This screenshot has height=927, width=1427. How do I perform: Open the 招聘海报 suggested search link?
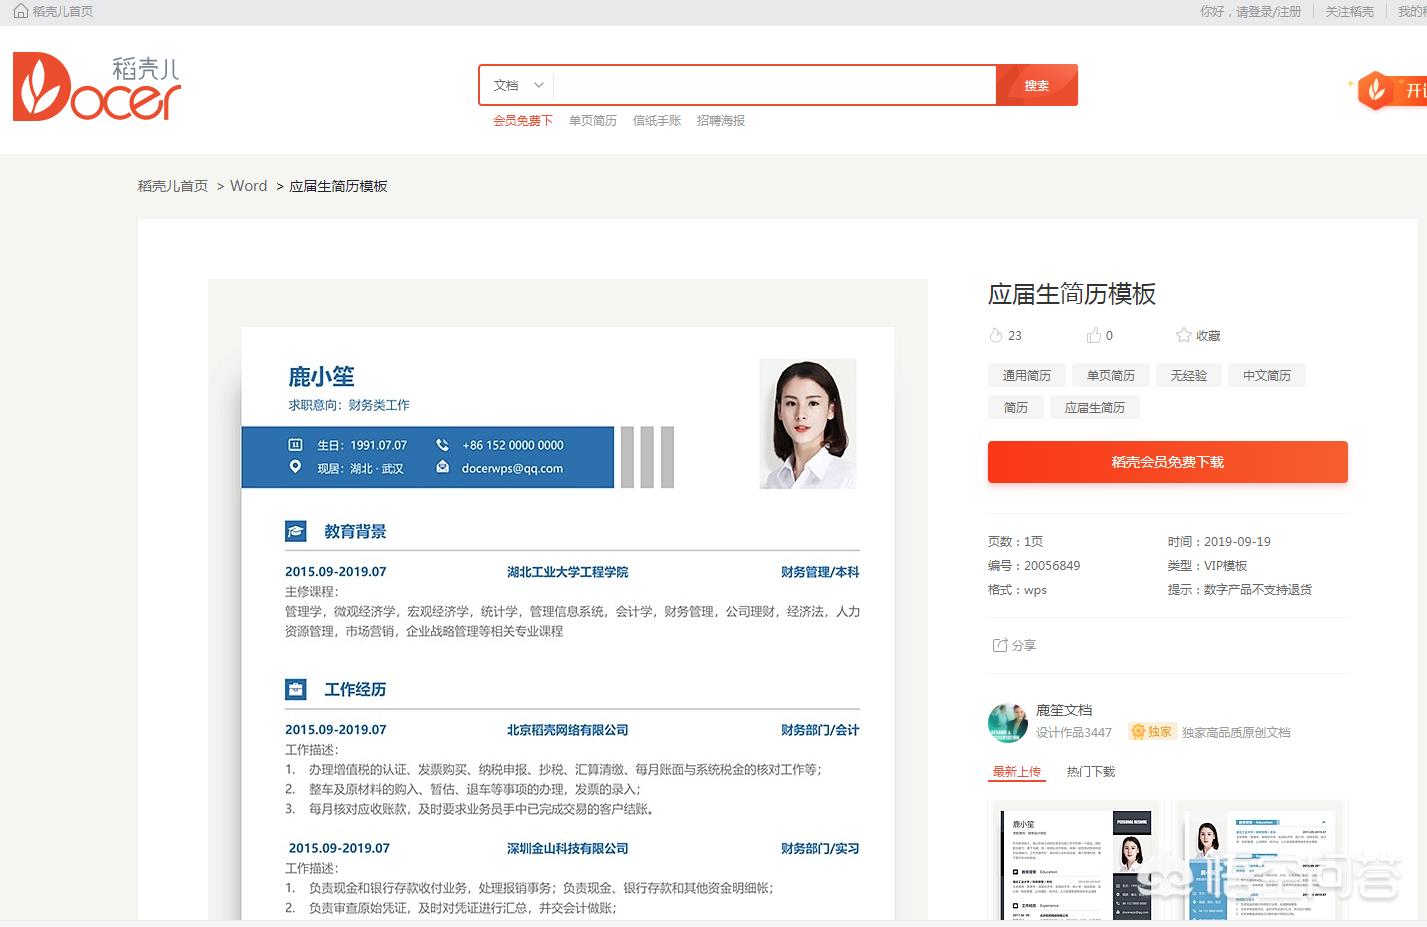(x=721, y=120)
